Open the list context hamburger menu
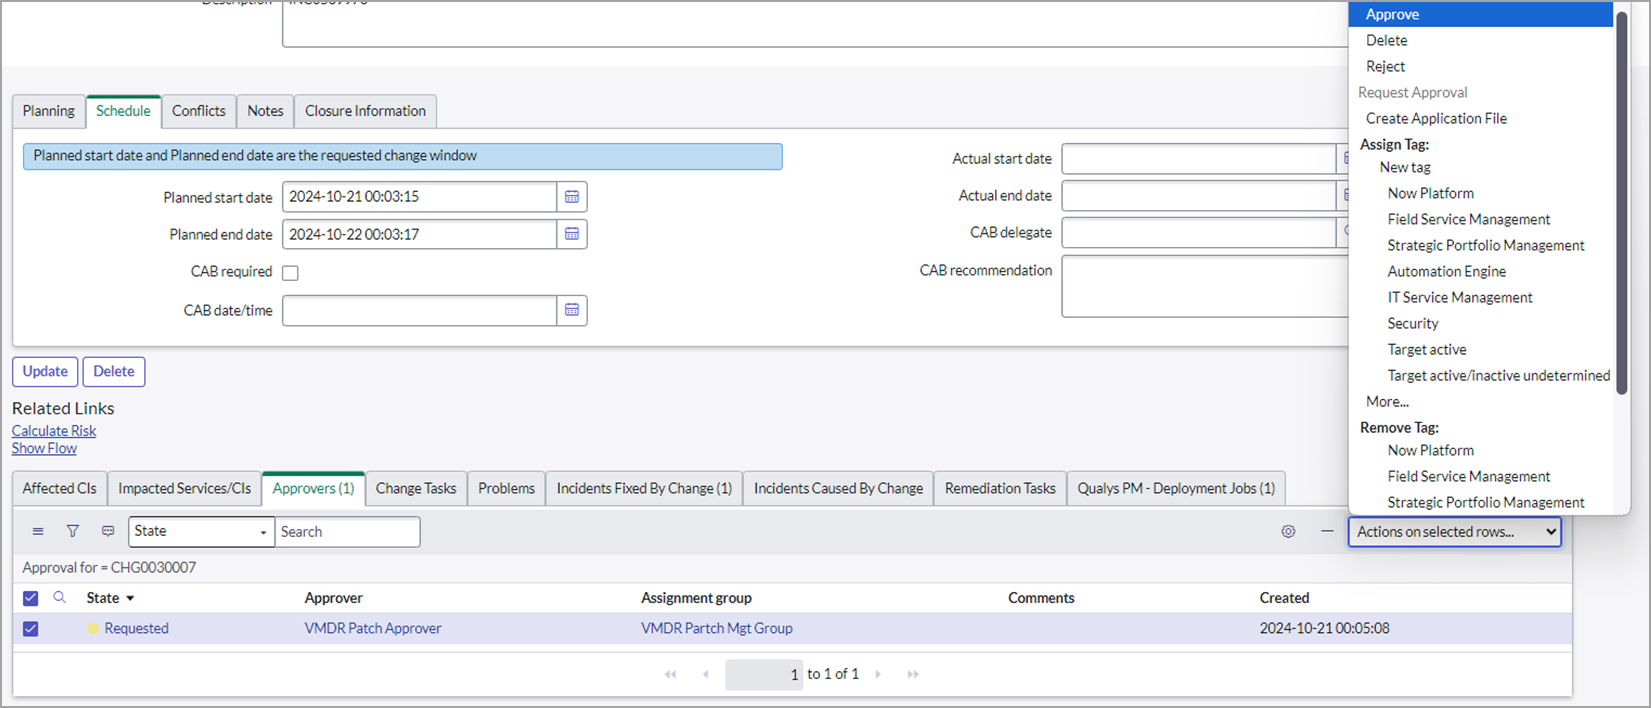 click(x=38, y=532)
